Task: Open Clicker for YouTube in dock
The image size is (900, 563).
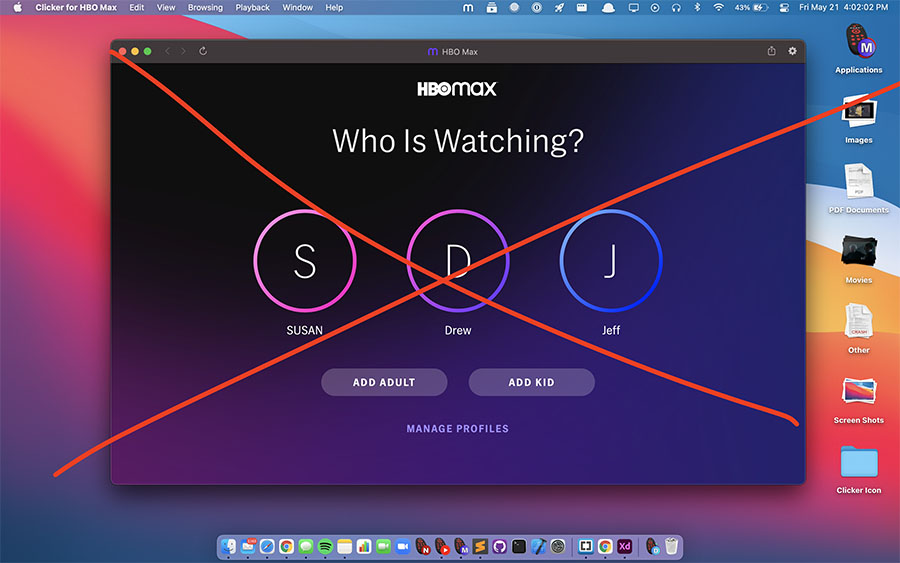Action: (441, 546)
